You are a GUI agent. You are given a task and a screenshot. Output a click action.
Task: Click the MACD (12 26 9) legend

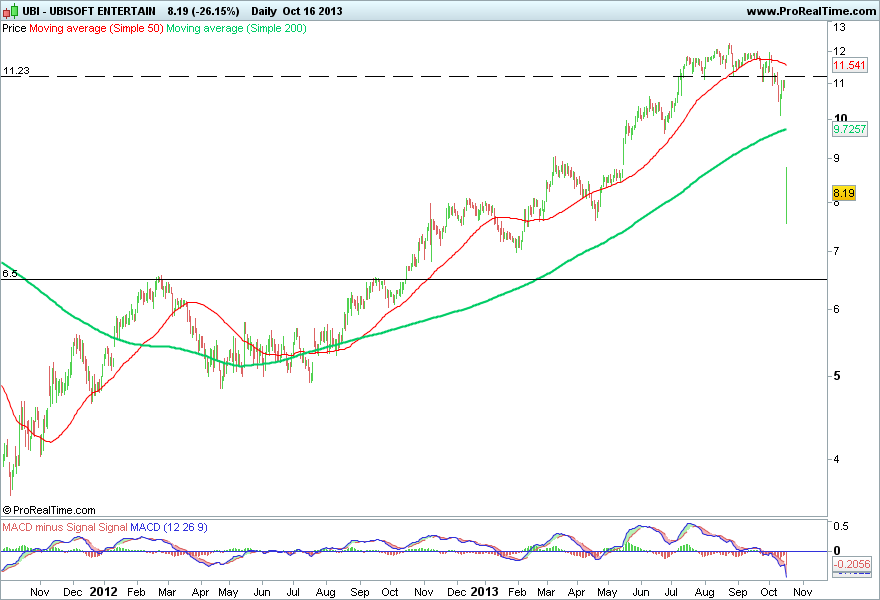(x=168, y=528)
